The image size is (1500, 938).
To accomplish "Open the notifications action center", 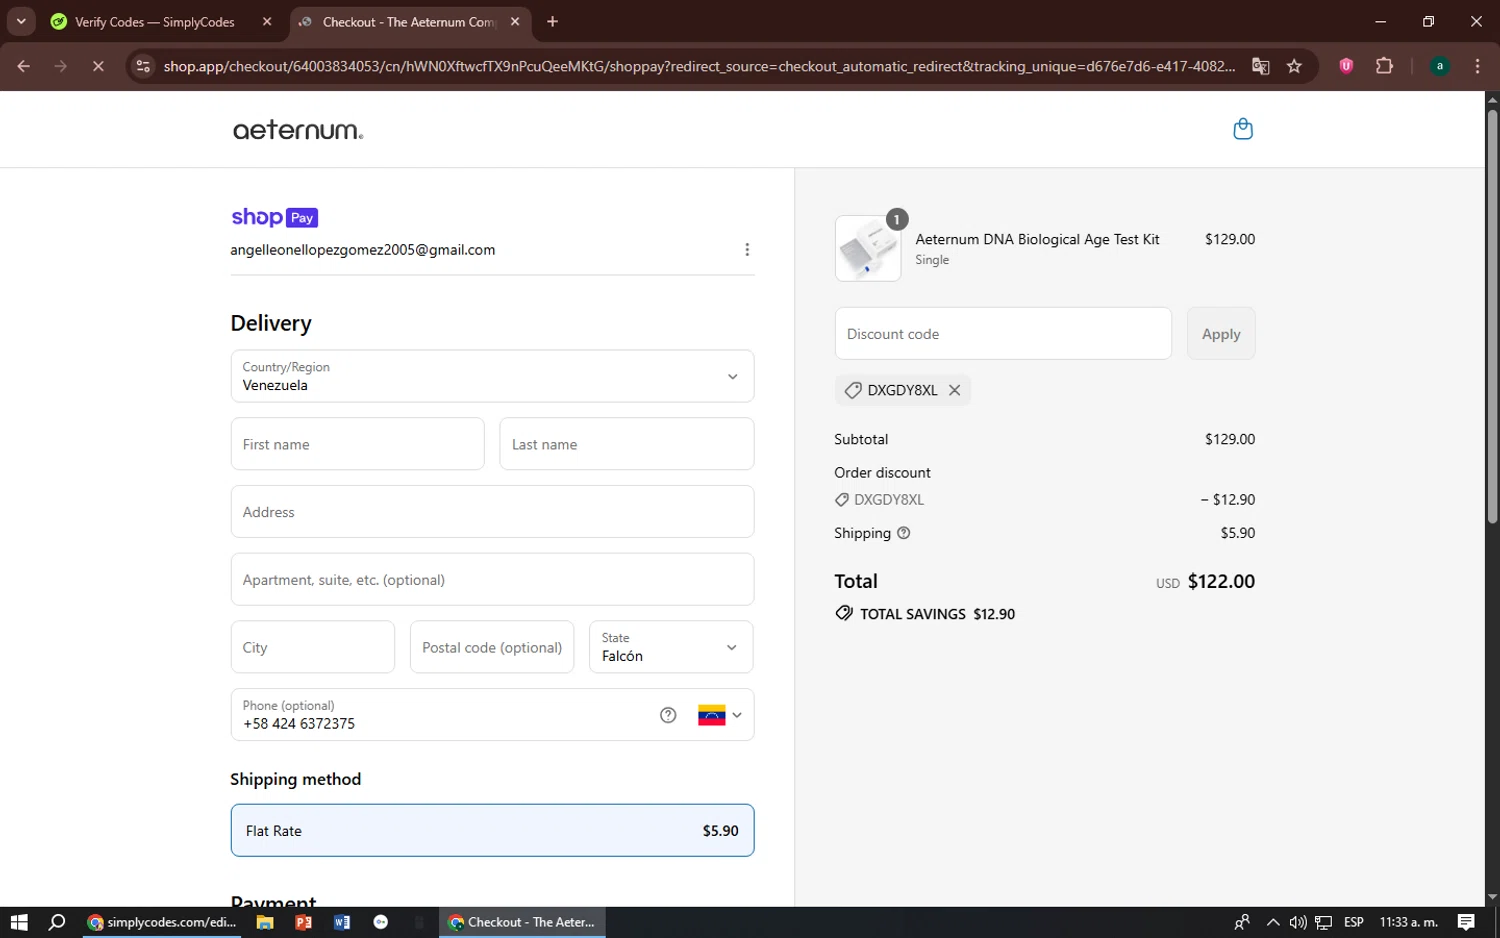I will (1466, 922).
